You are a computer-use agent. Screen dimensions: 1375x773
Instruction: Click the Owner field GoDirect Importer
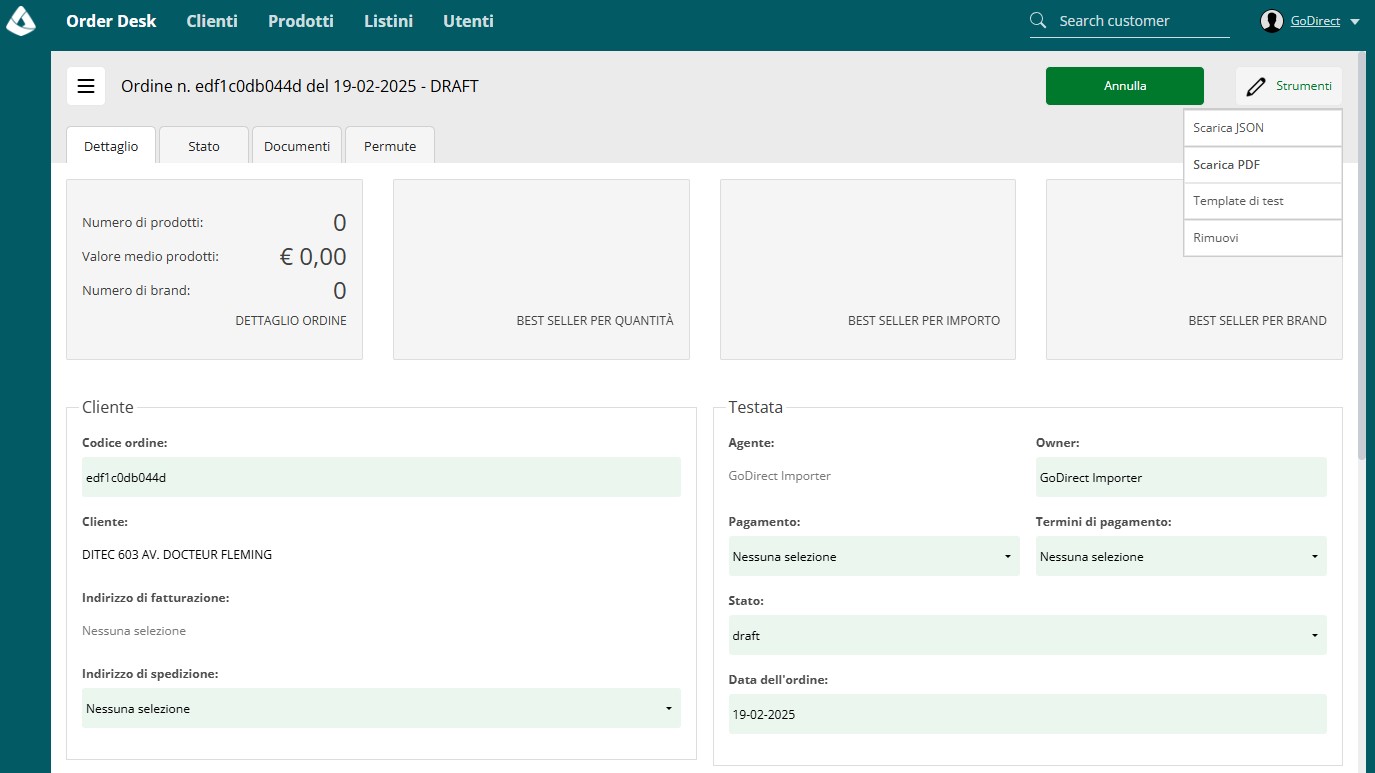click(x=1181, y=477)
